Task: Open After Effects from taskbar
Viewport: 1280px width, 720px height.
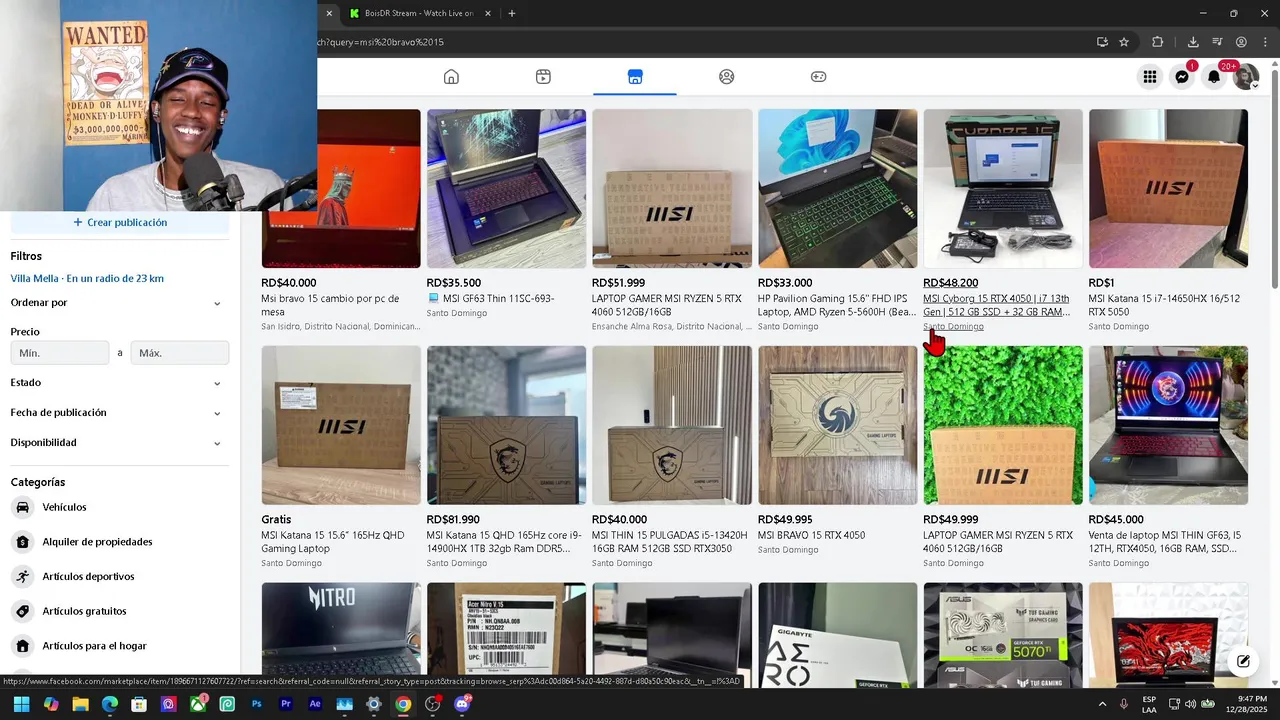Action: click(315, 704)
